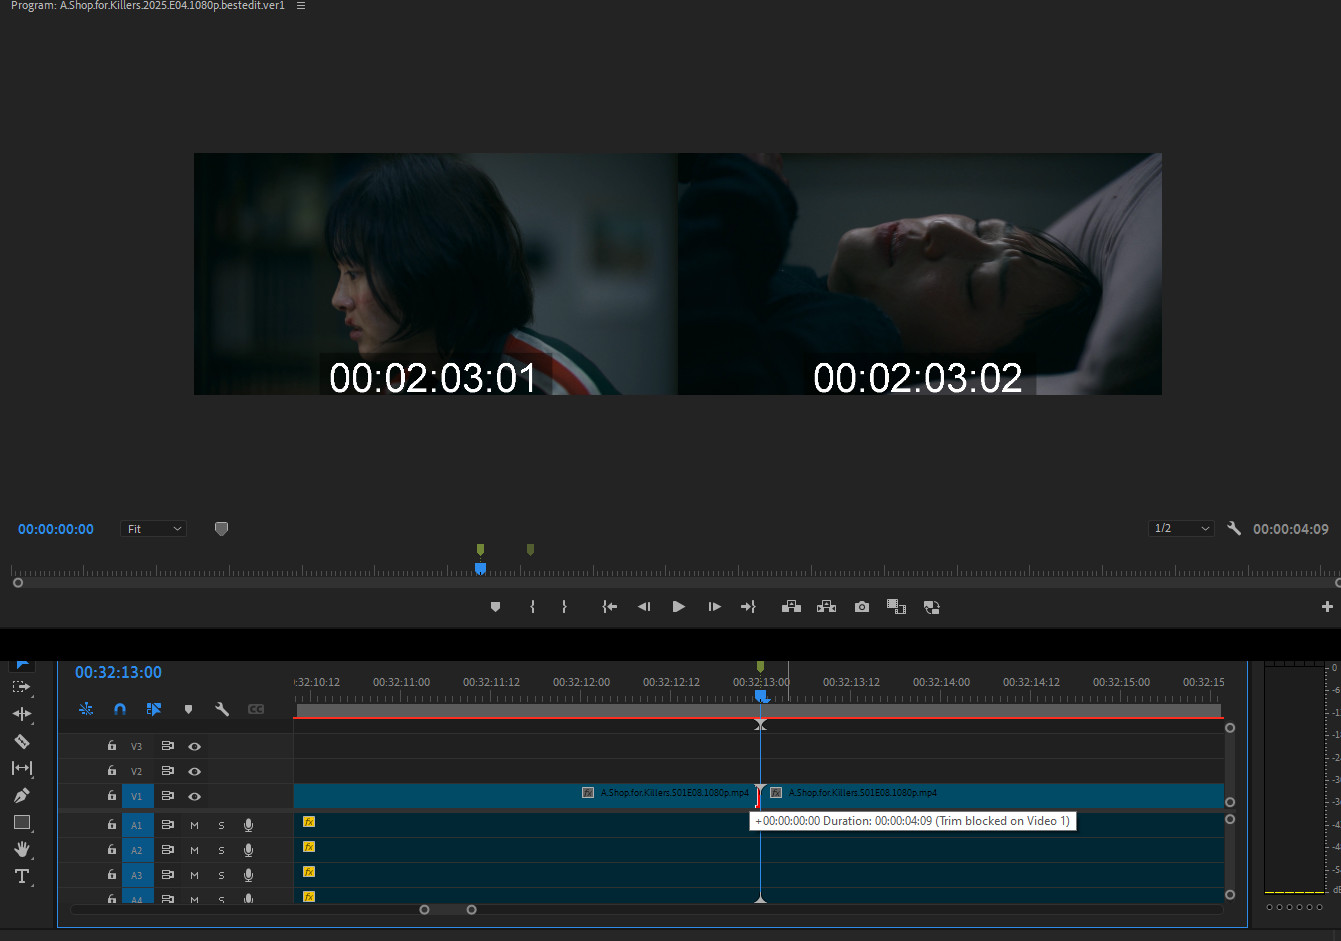Open timeline display settings wrench
Viewport: 1341px width, 941px height.
[222, 709]
